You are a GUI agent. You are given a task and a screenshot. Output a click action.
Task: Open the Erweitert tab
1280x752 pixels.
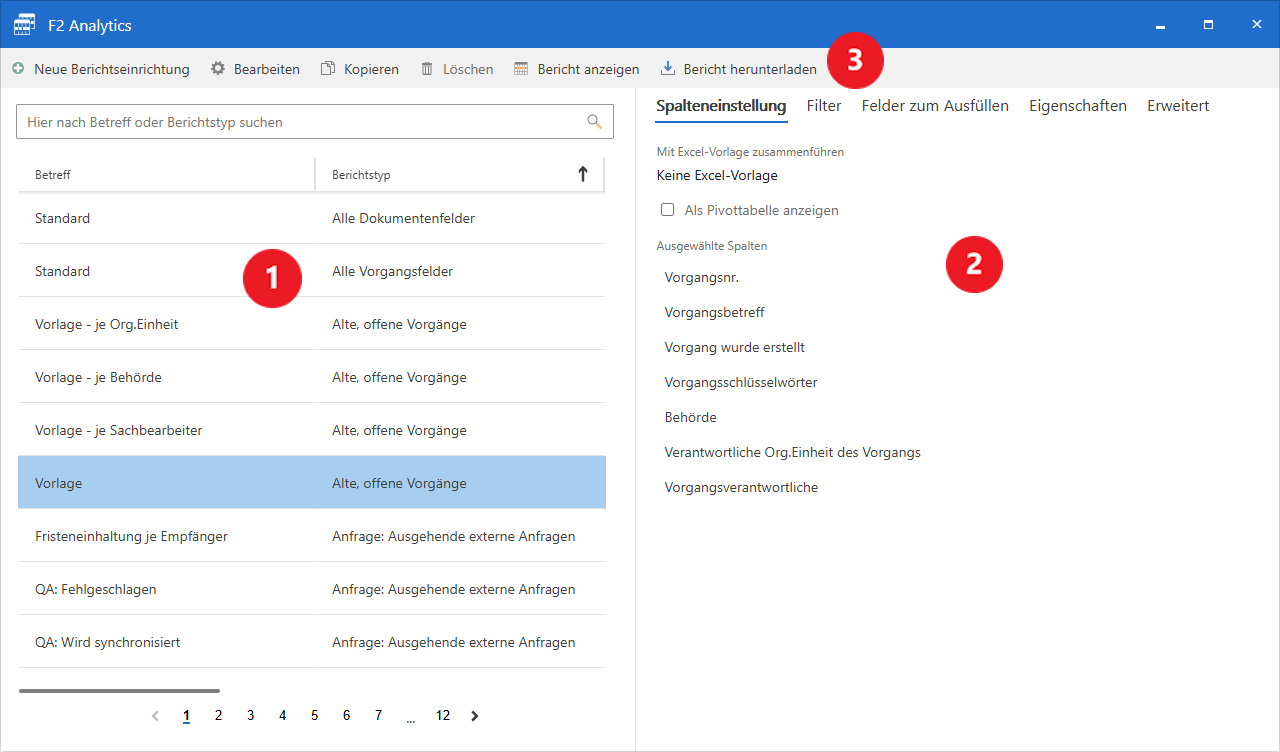coord(1178,106)
